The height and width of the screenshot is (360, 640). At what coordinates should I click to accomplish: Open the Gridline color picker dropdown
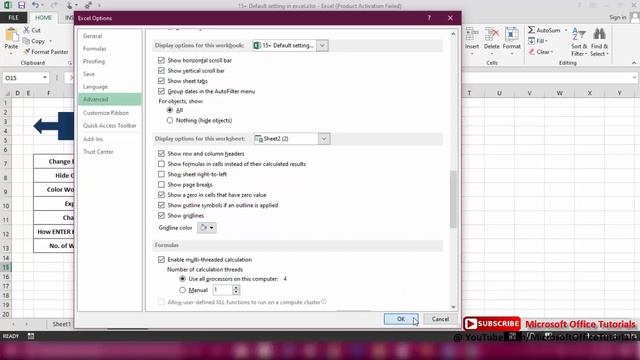pos(207,227)
